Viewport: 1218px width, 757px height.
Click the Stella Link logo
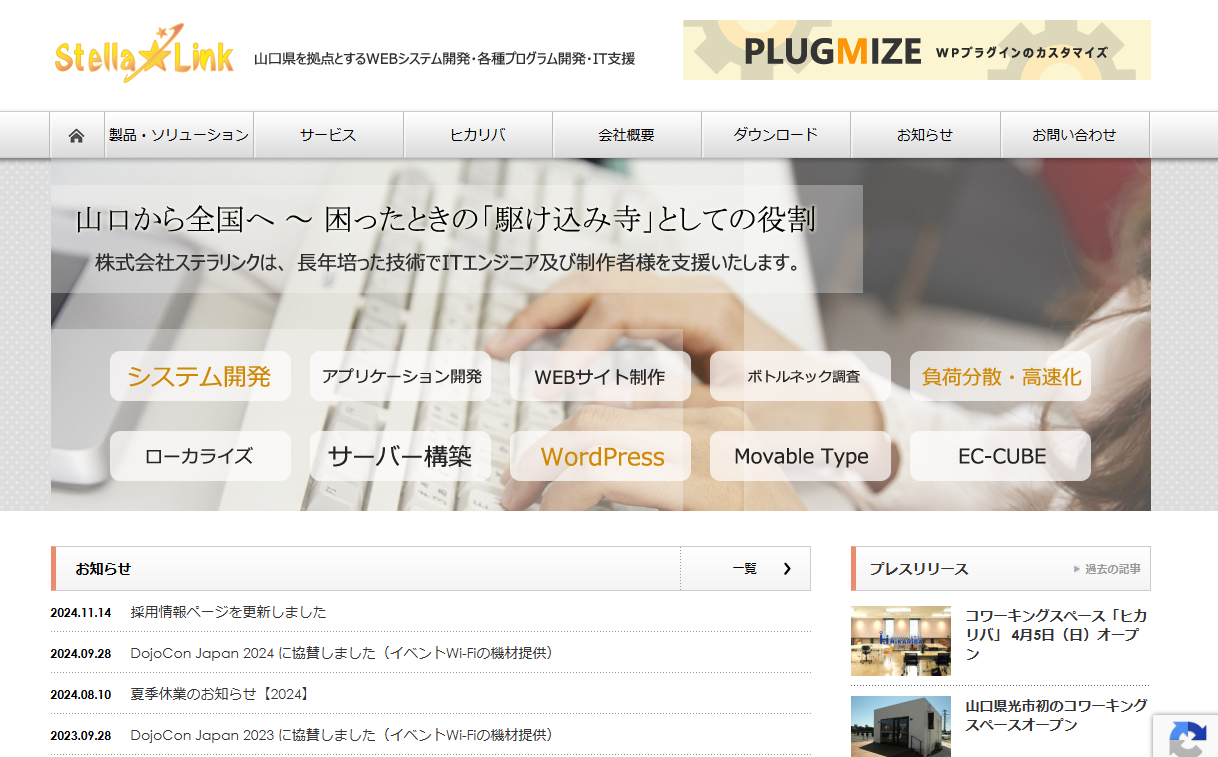click(x=144, y=55)
